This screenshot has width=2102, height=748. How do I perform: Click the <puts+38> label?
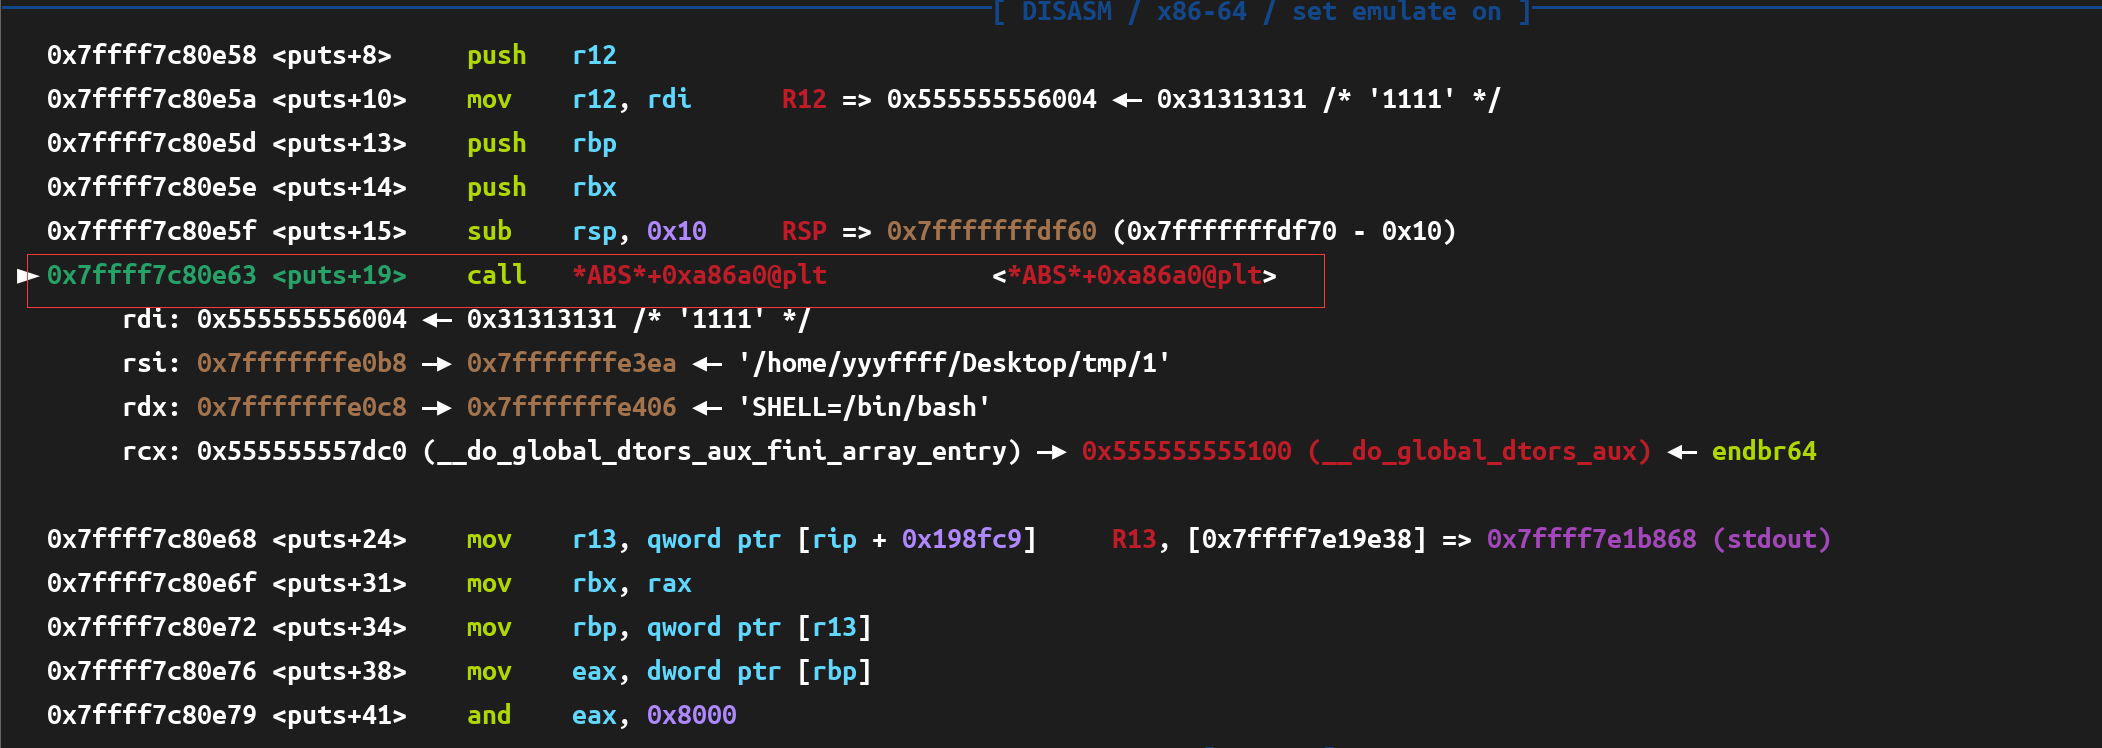(339, 671)
